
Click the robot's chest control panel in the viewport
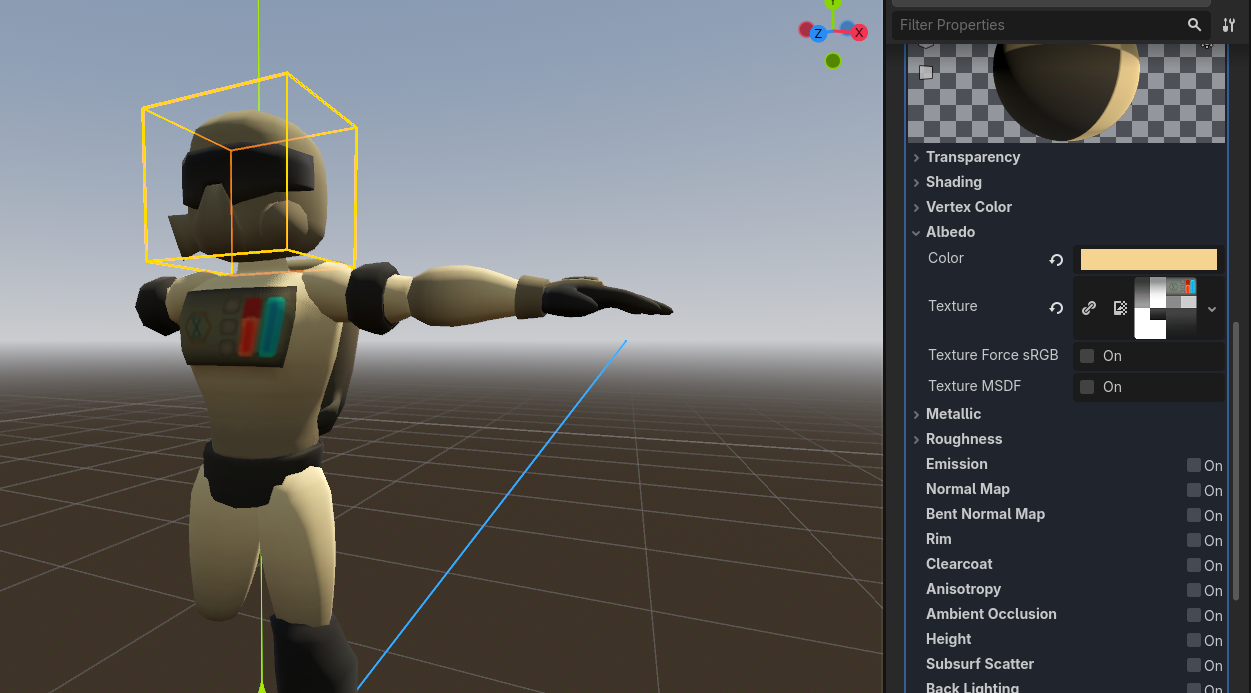click(239, 325)
